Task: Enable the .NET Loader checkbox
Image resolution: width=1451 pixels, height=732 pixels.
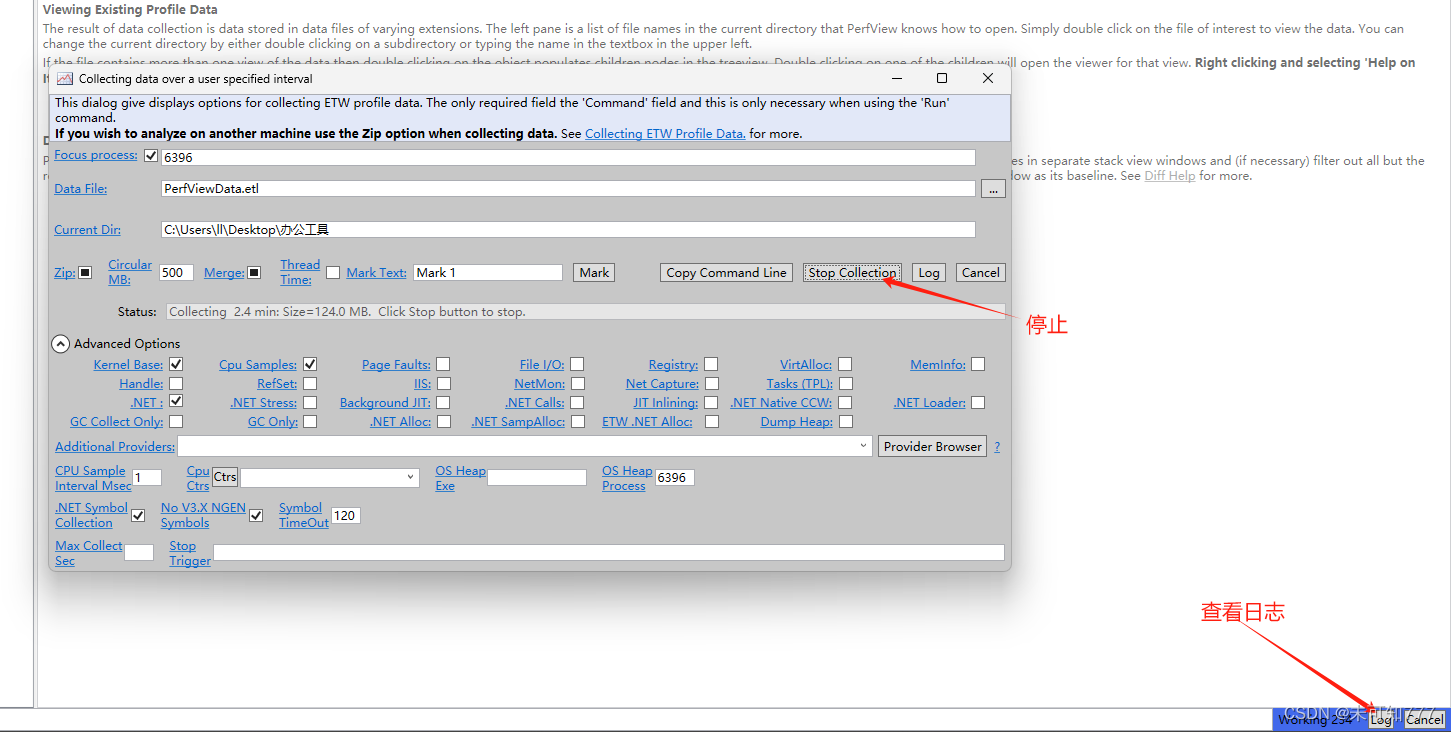Action: coord(978,402)
